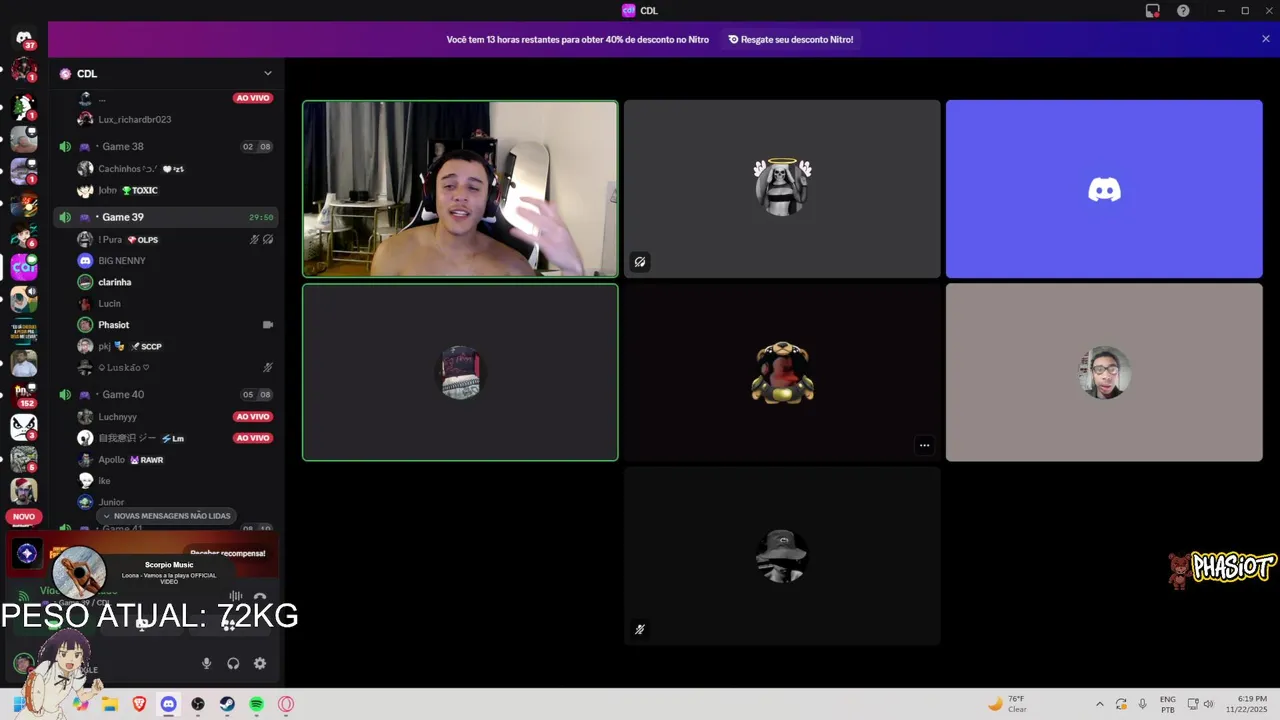Image resolution: width=1280 pixels, height=720 pixels.
Task: Click Resgate seu desconto Nitro! button
Action: pos(791,39)
